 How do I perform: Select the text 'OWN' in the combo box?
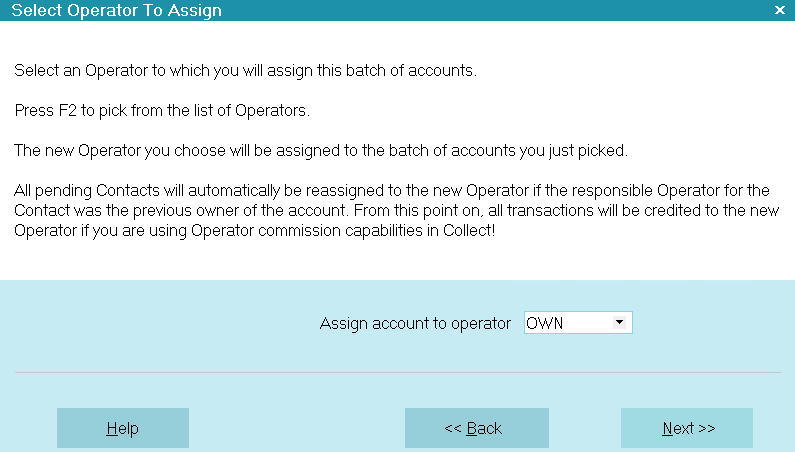[545, 323]
